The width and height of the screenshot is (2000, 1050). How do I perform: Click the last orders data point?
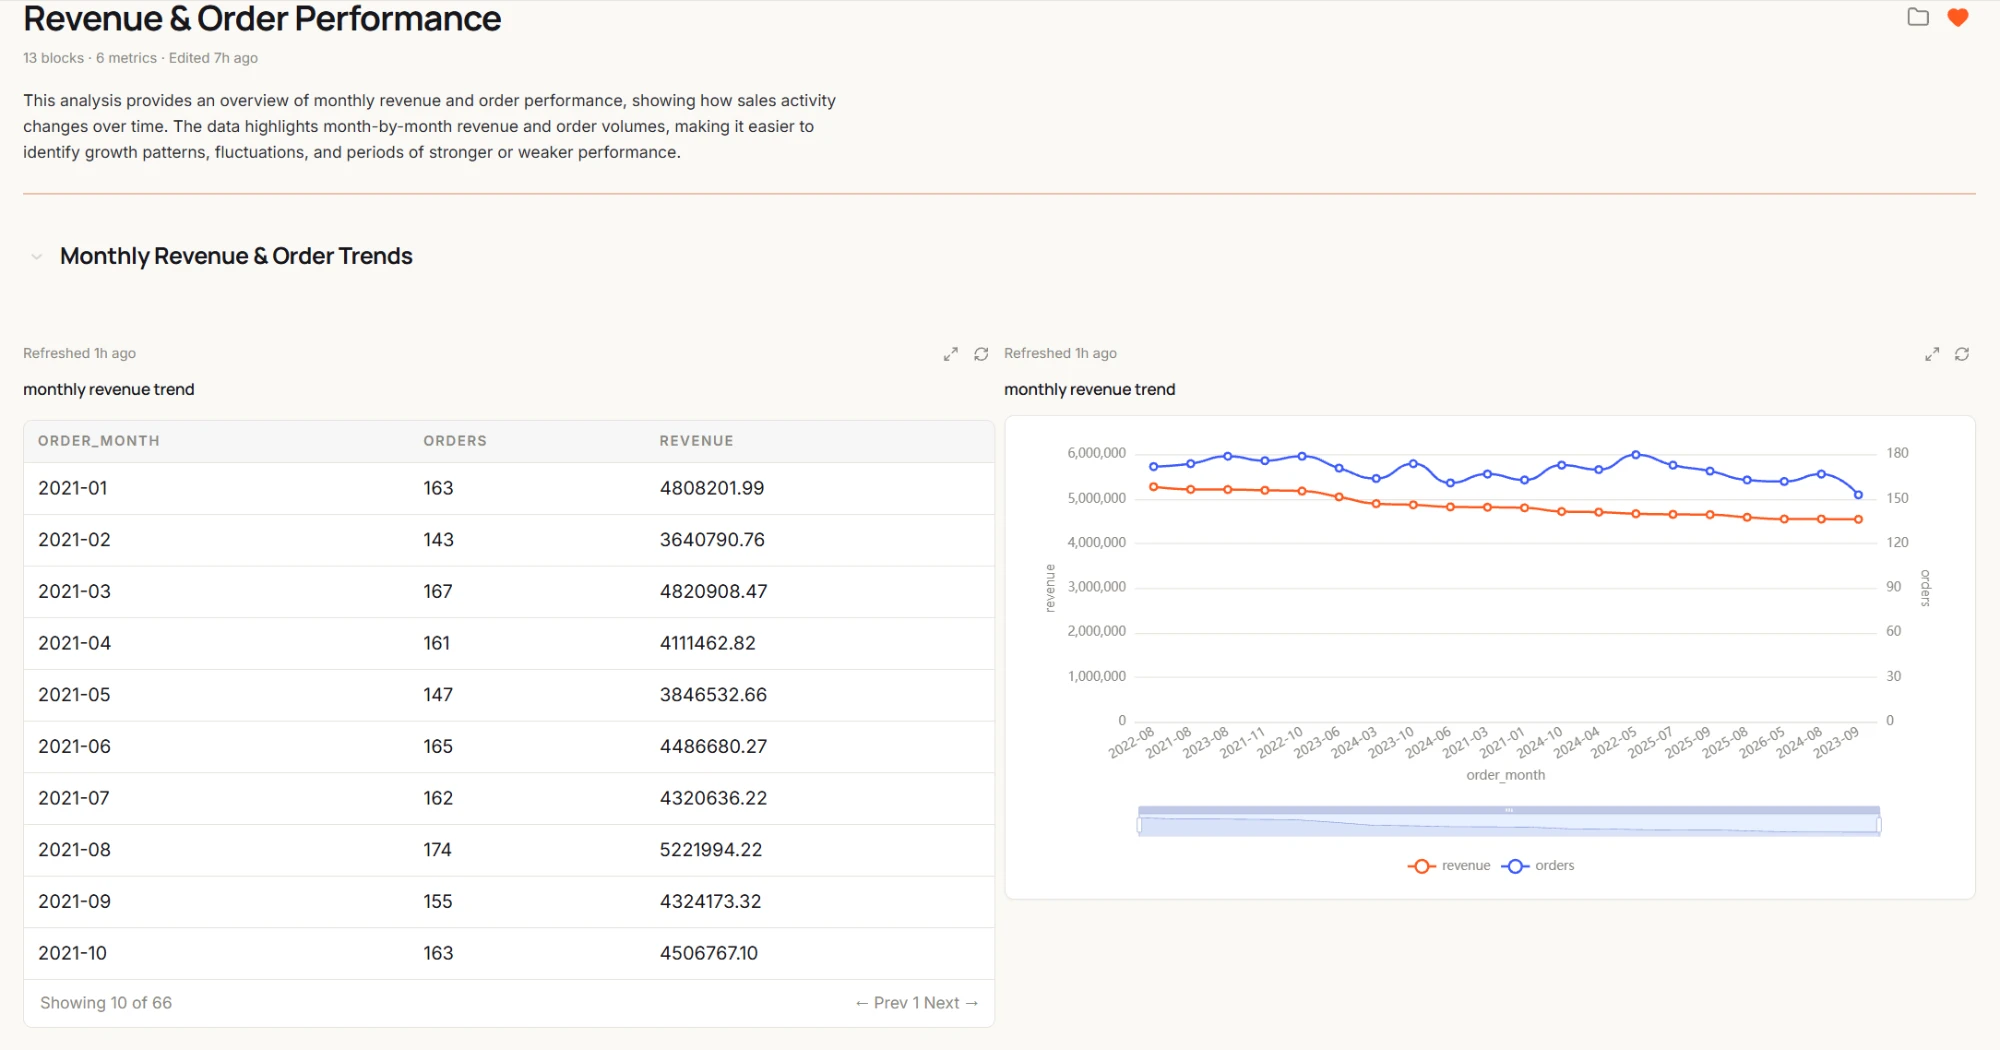click(1858, 495)
